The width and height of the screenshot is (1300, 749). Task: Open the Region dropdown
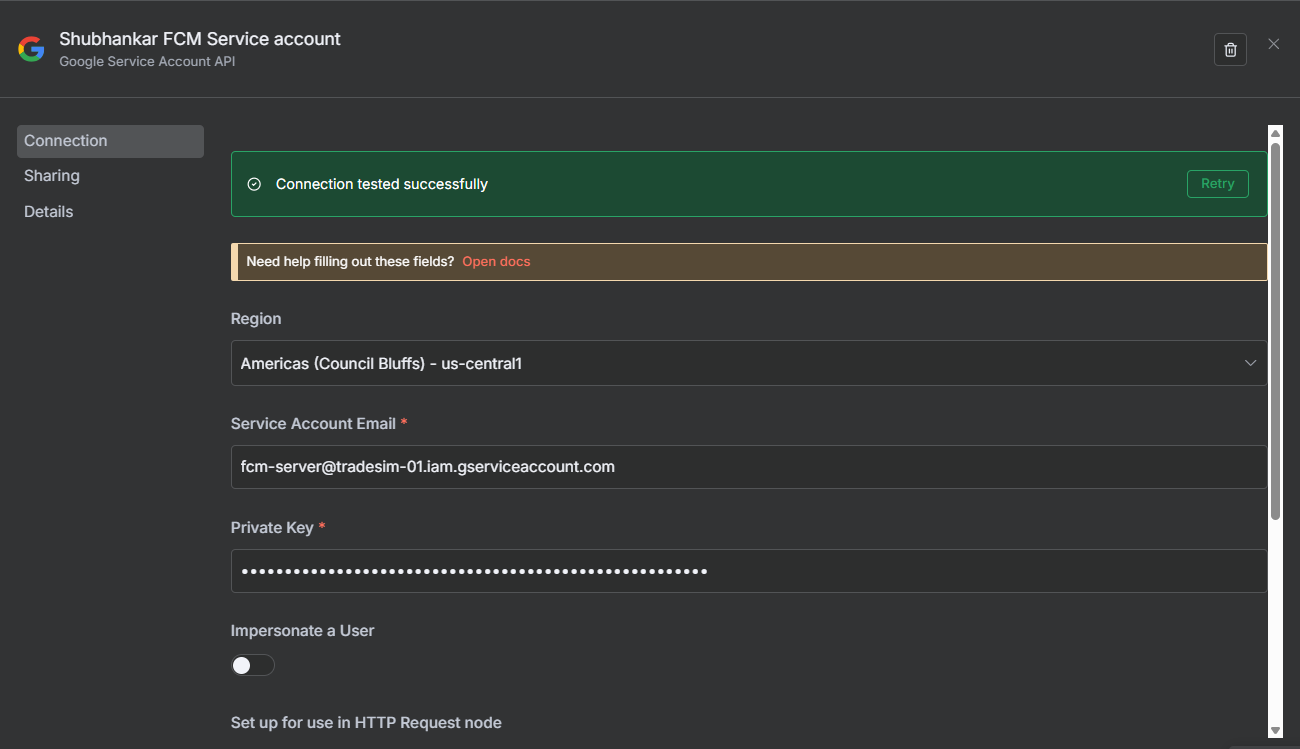coord(748,363)
